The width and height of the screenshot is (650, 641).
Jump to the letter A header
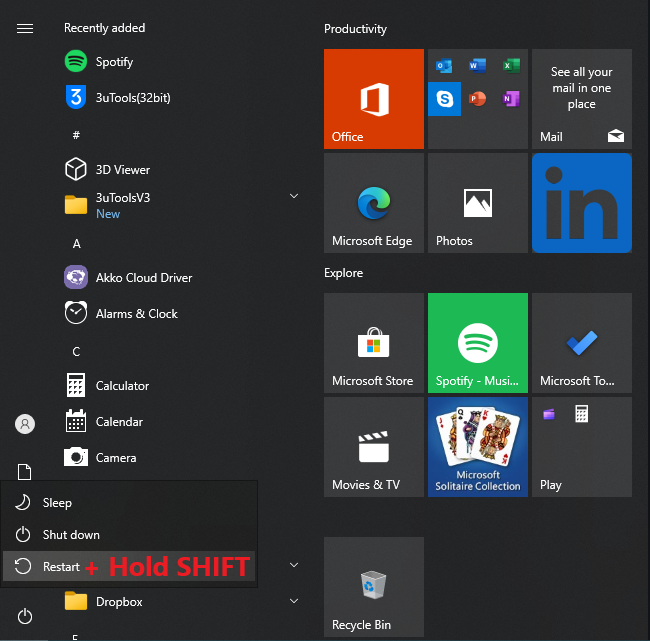77,244
